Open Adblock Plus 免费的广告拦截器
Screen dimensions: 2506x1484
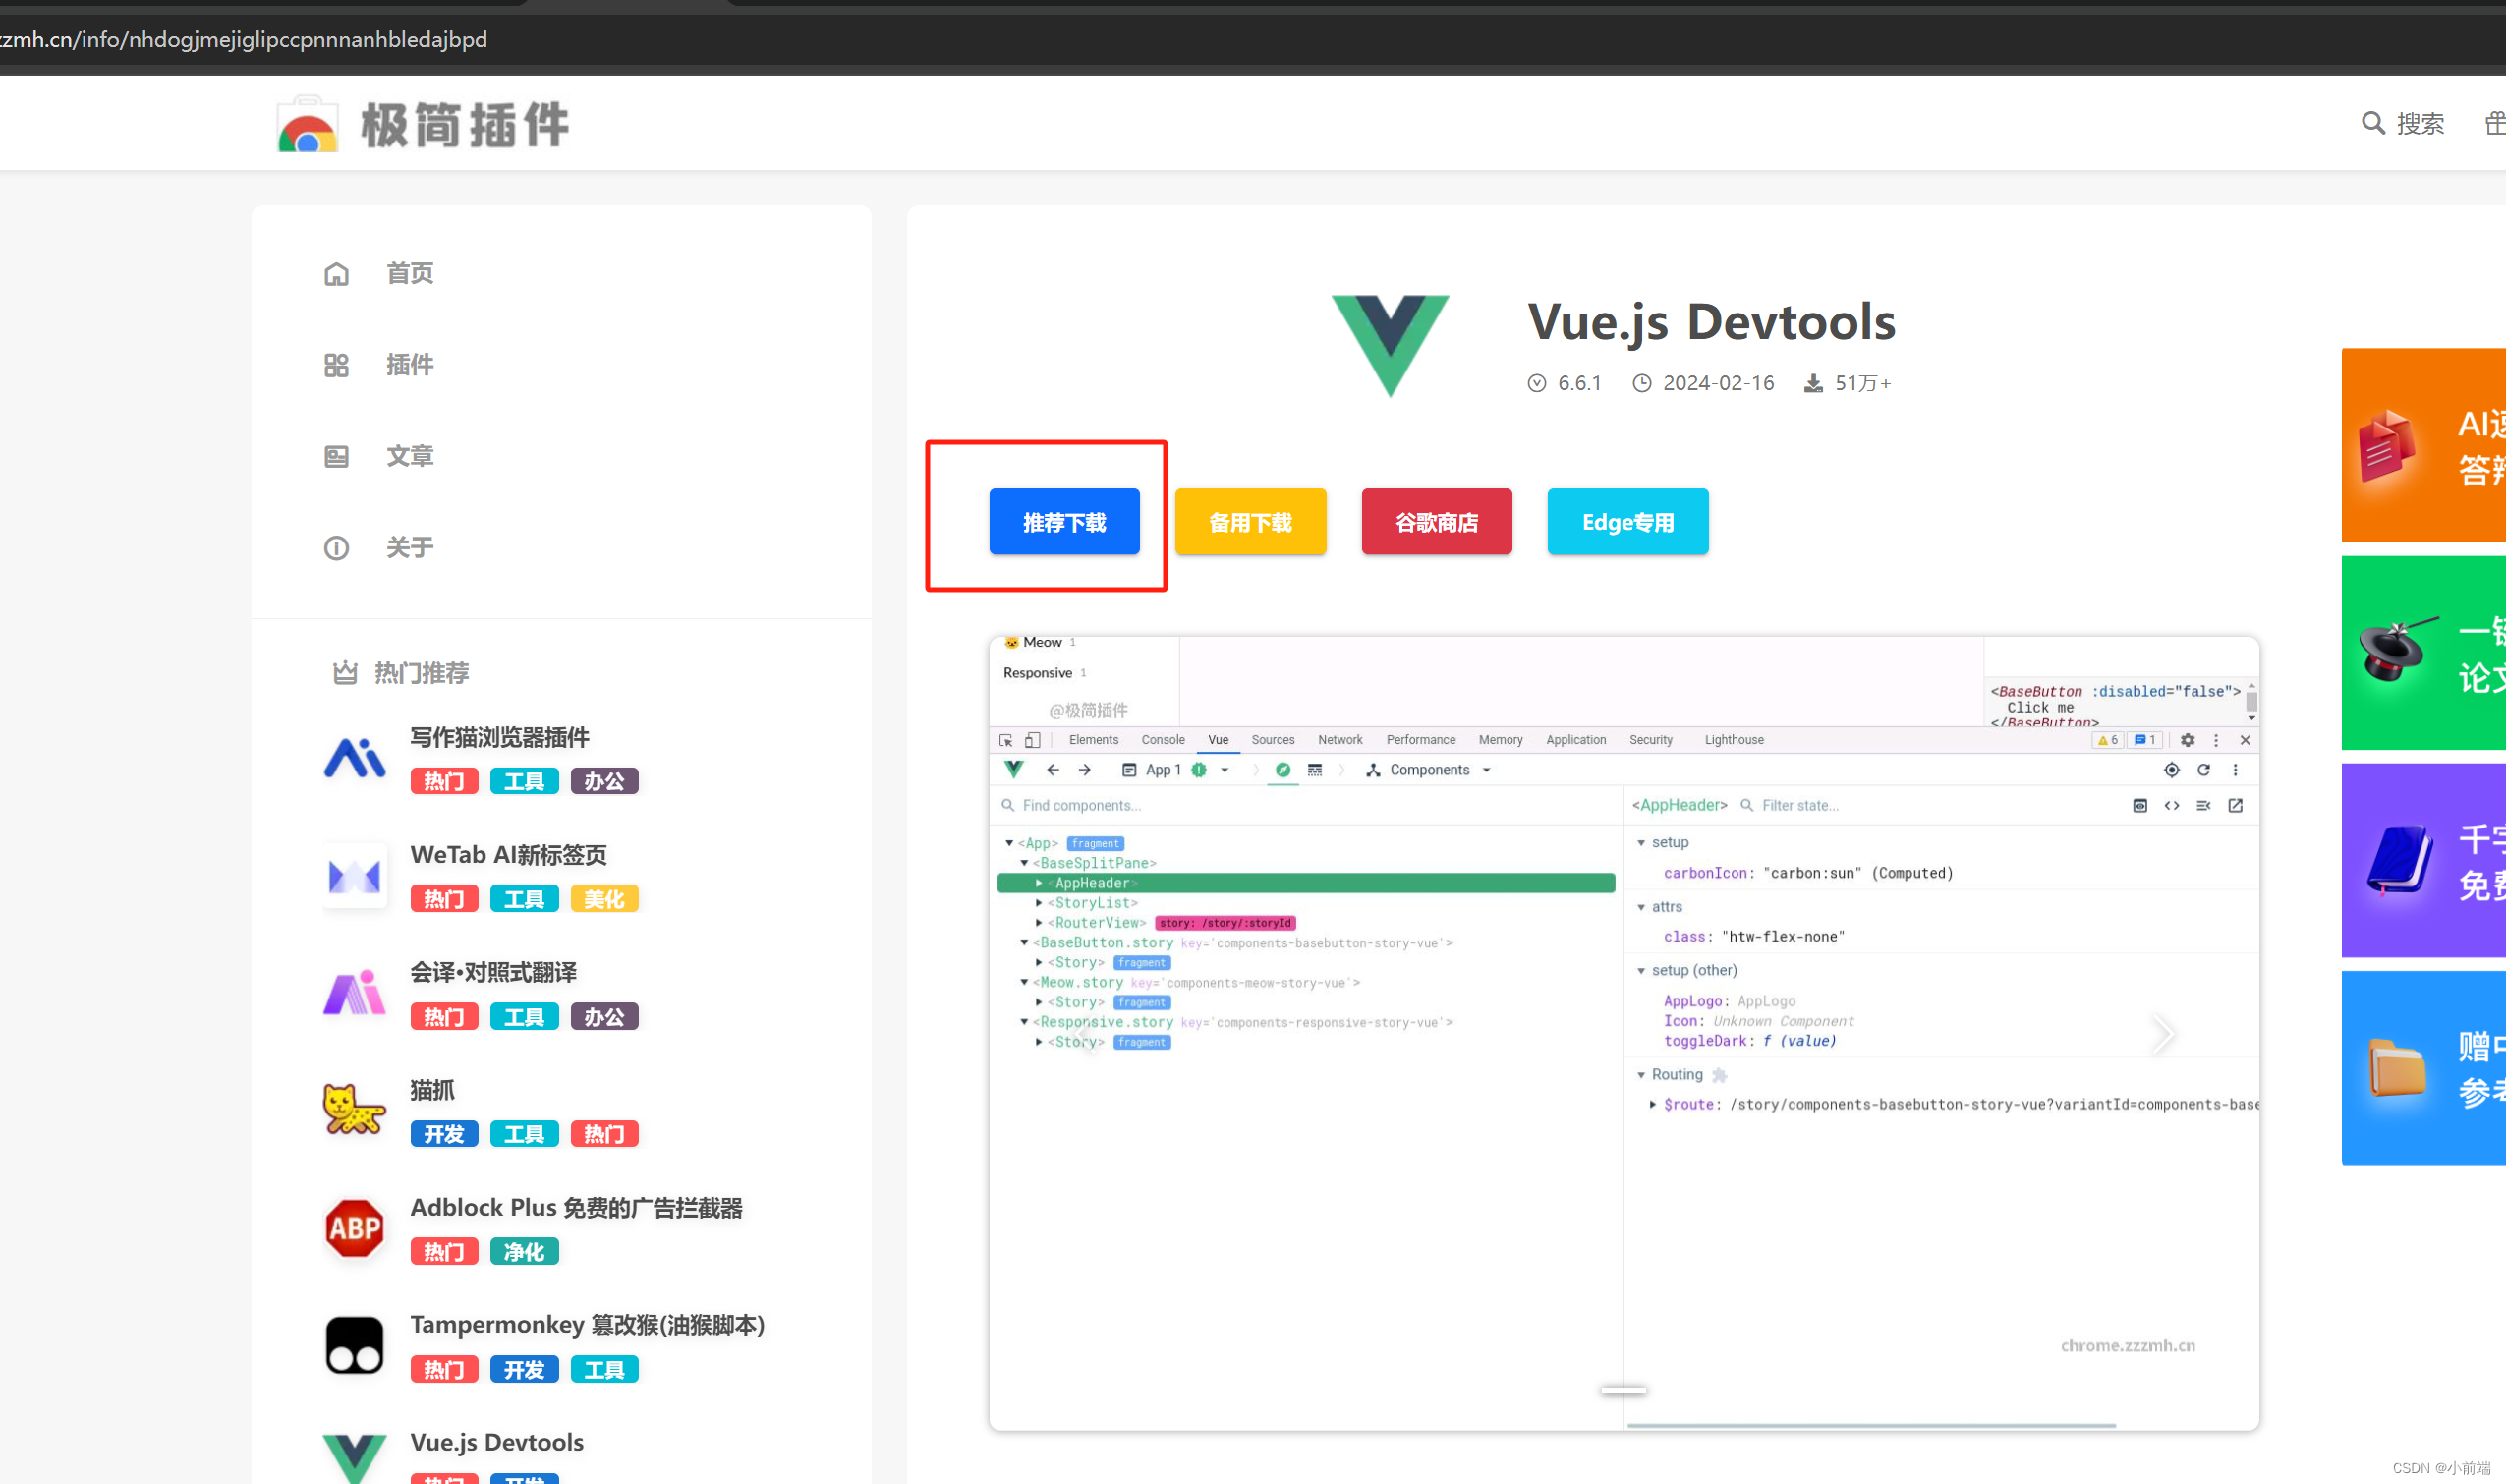click(x=576, y=1208)
